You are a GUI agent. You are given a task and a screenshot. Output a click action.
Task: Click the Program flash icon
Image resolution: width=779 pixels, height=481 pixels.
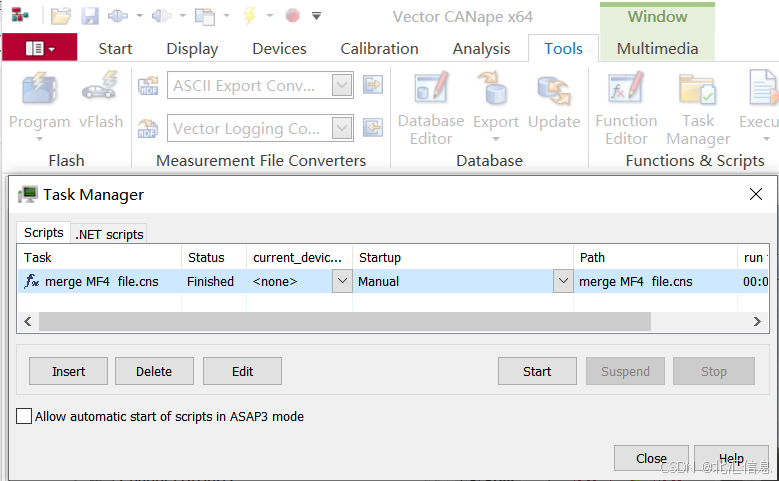(40, 89)
